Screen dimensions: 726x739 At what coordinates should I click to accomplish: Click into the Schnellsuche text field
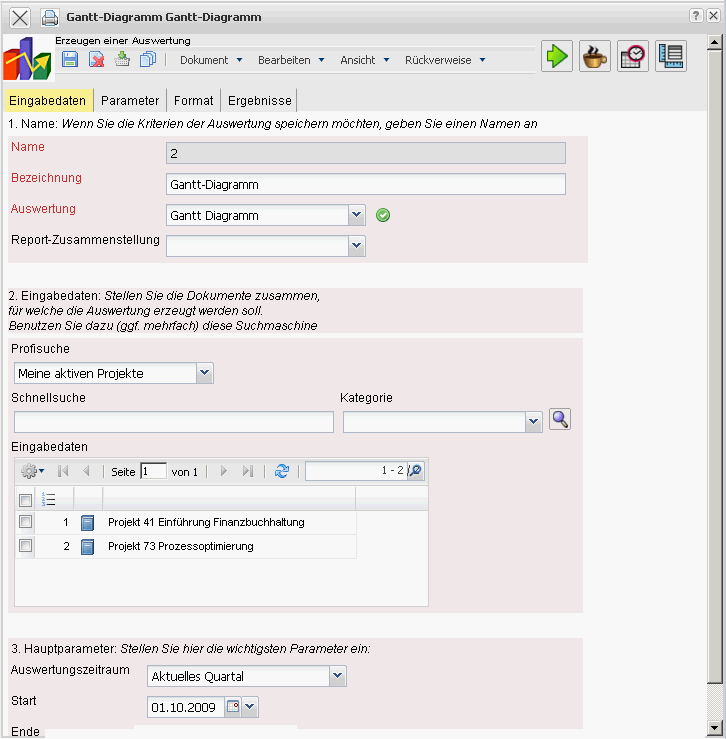pos(173,422)
